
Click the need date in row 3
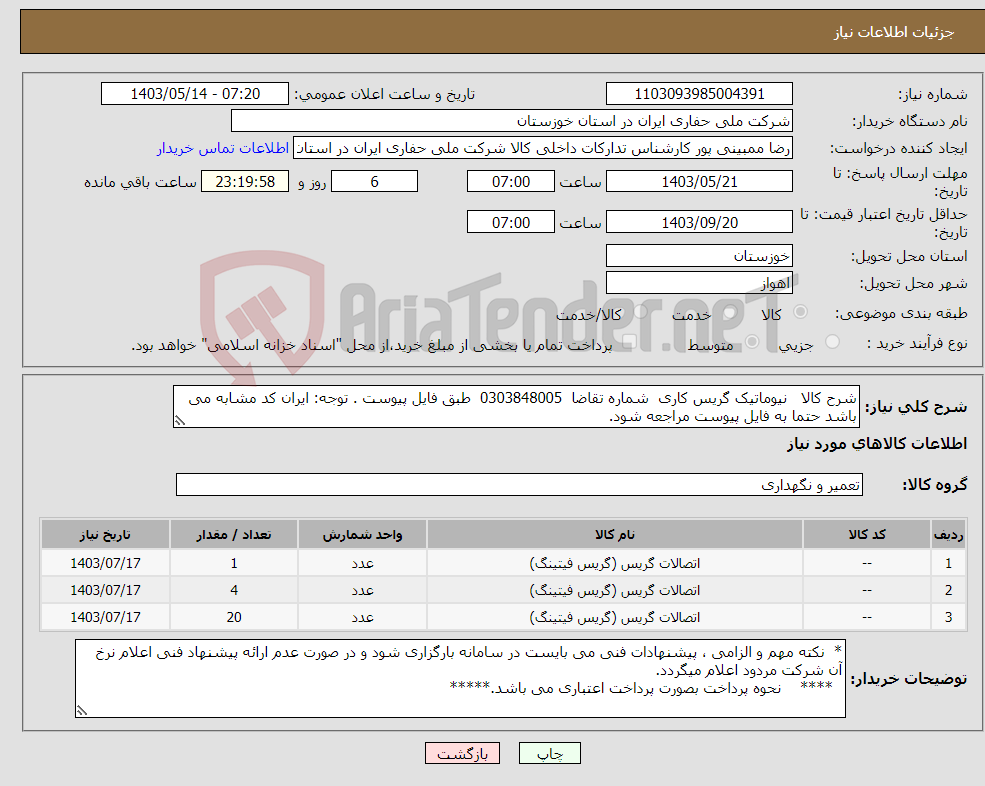[x=105, y=618]
